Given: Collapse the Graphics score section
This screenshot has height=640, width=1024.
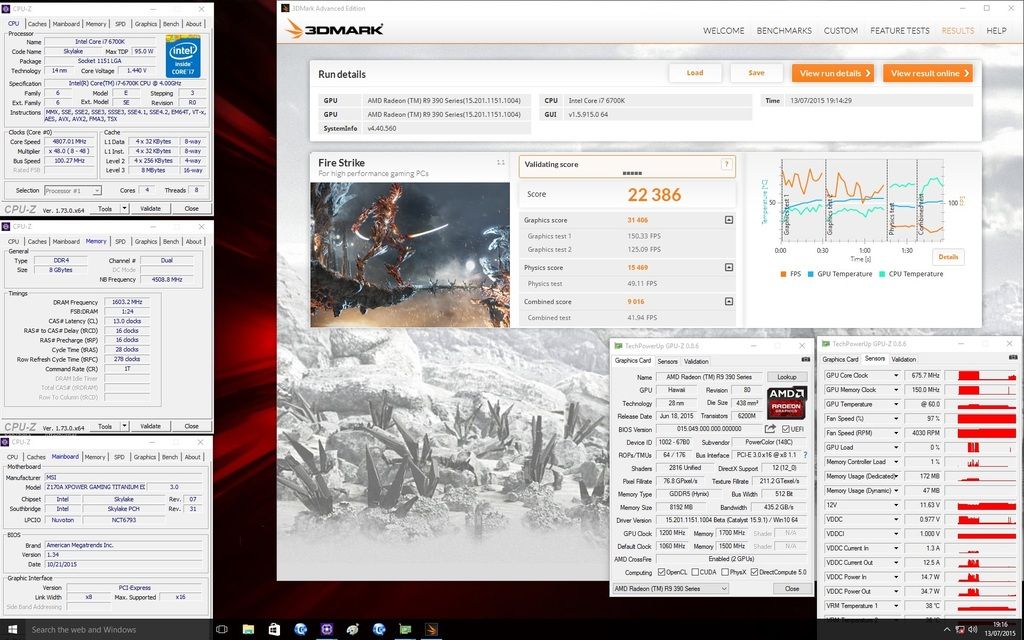Looking at the screenshot, I should [729, 220].
